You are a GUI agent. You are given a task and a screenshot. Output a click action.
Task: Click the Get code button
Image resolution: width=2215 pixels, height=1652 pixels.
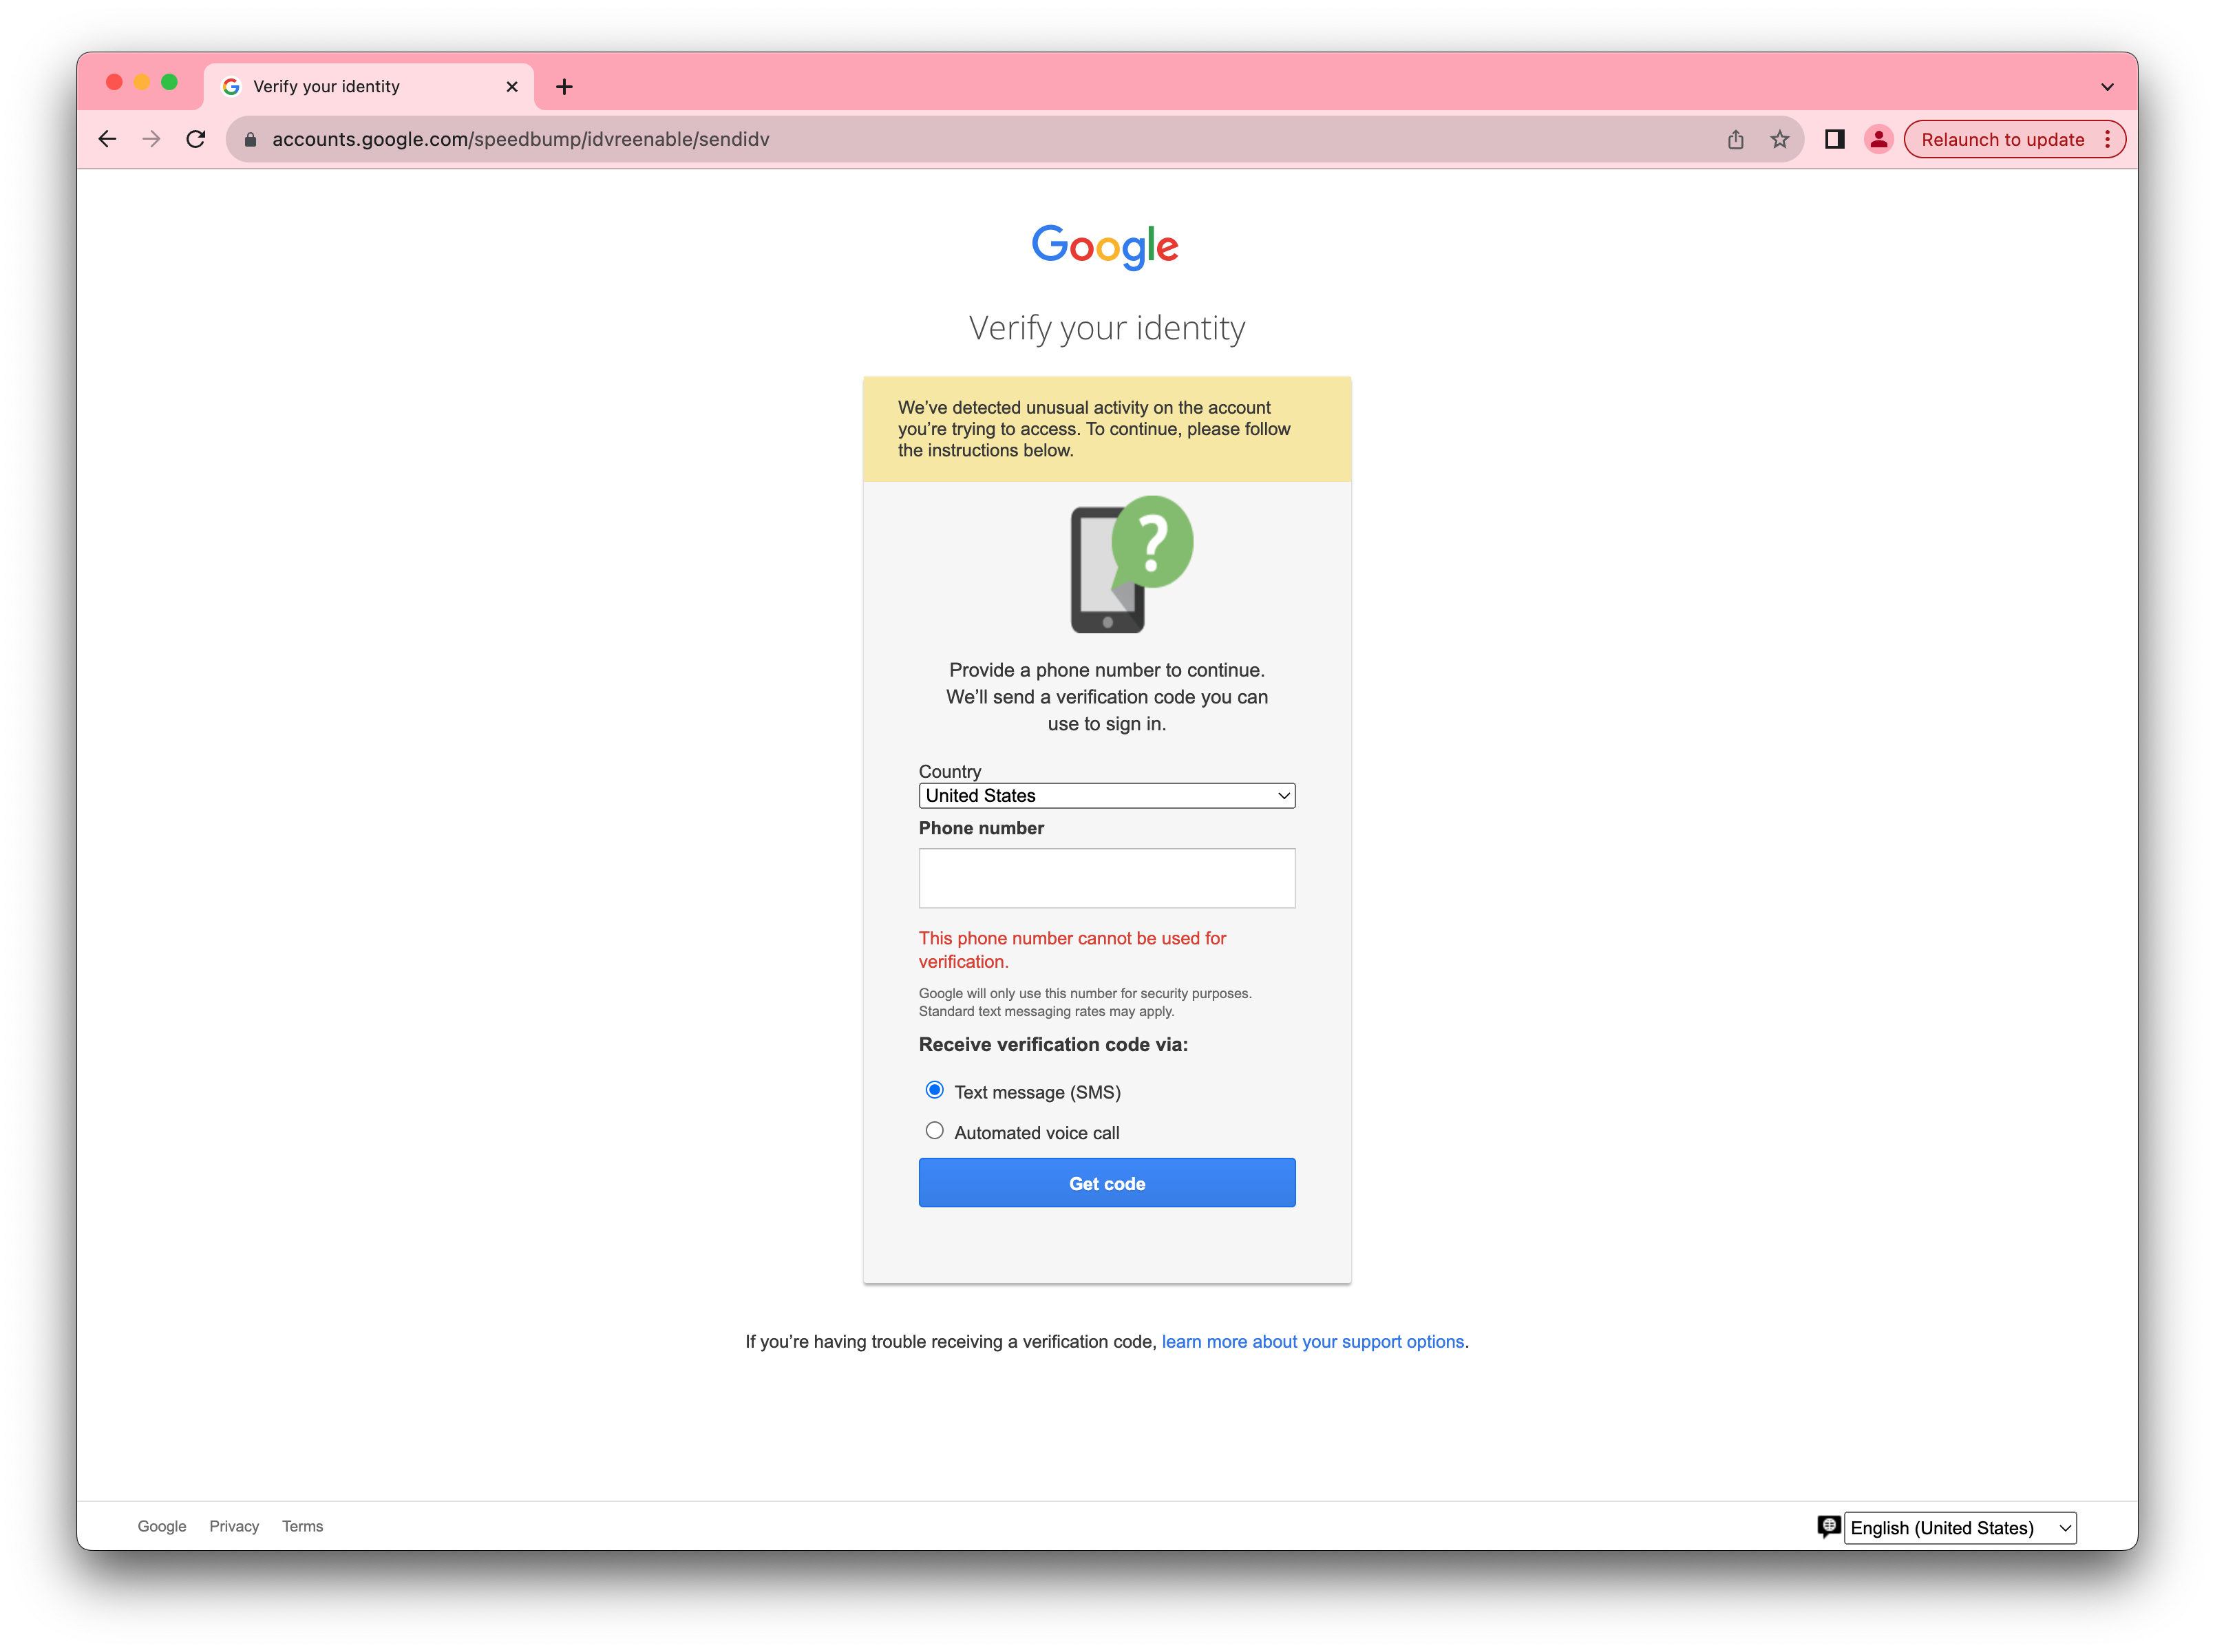click(x=1107, y=1183)
